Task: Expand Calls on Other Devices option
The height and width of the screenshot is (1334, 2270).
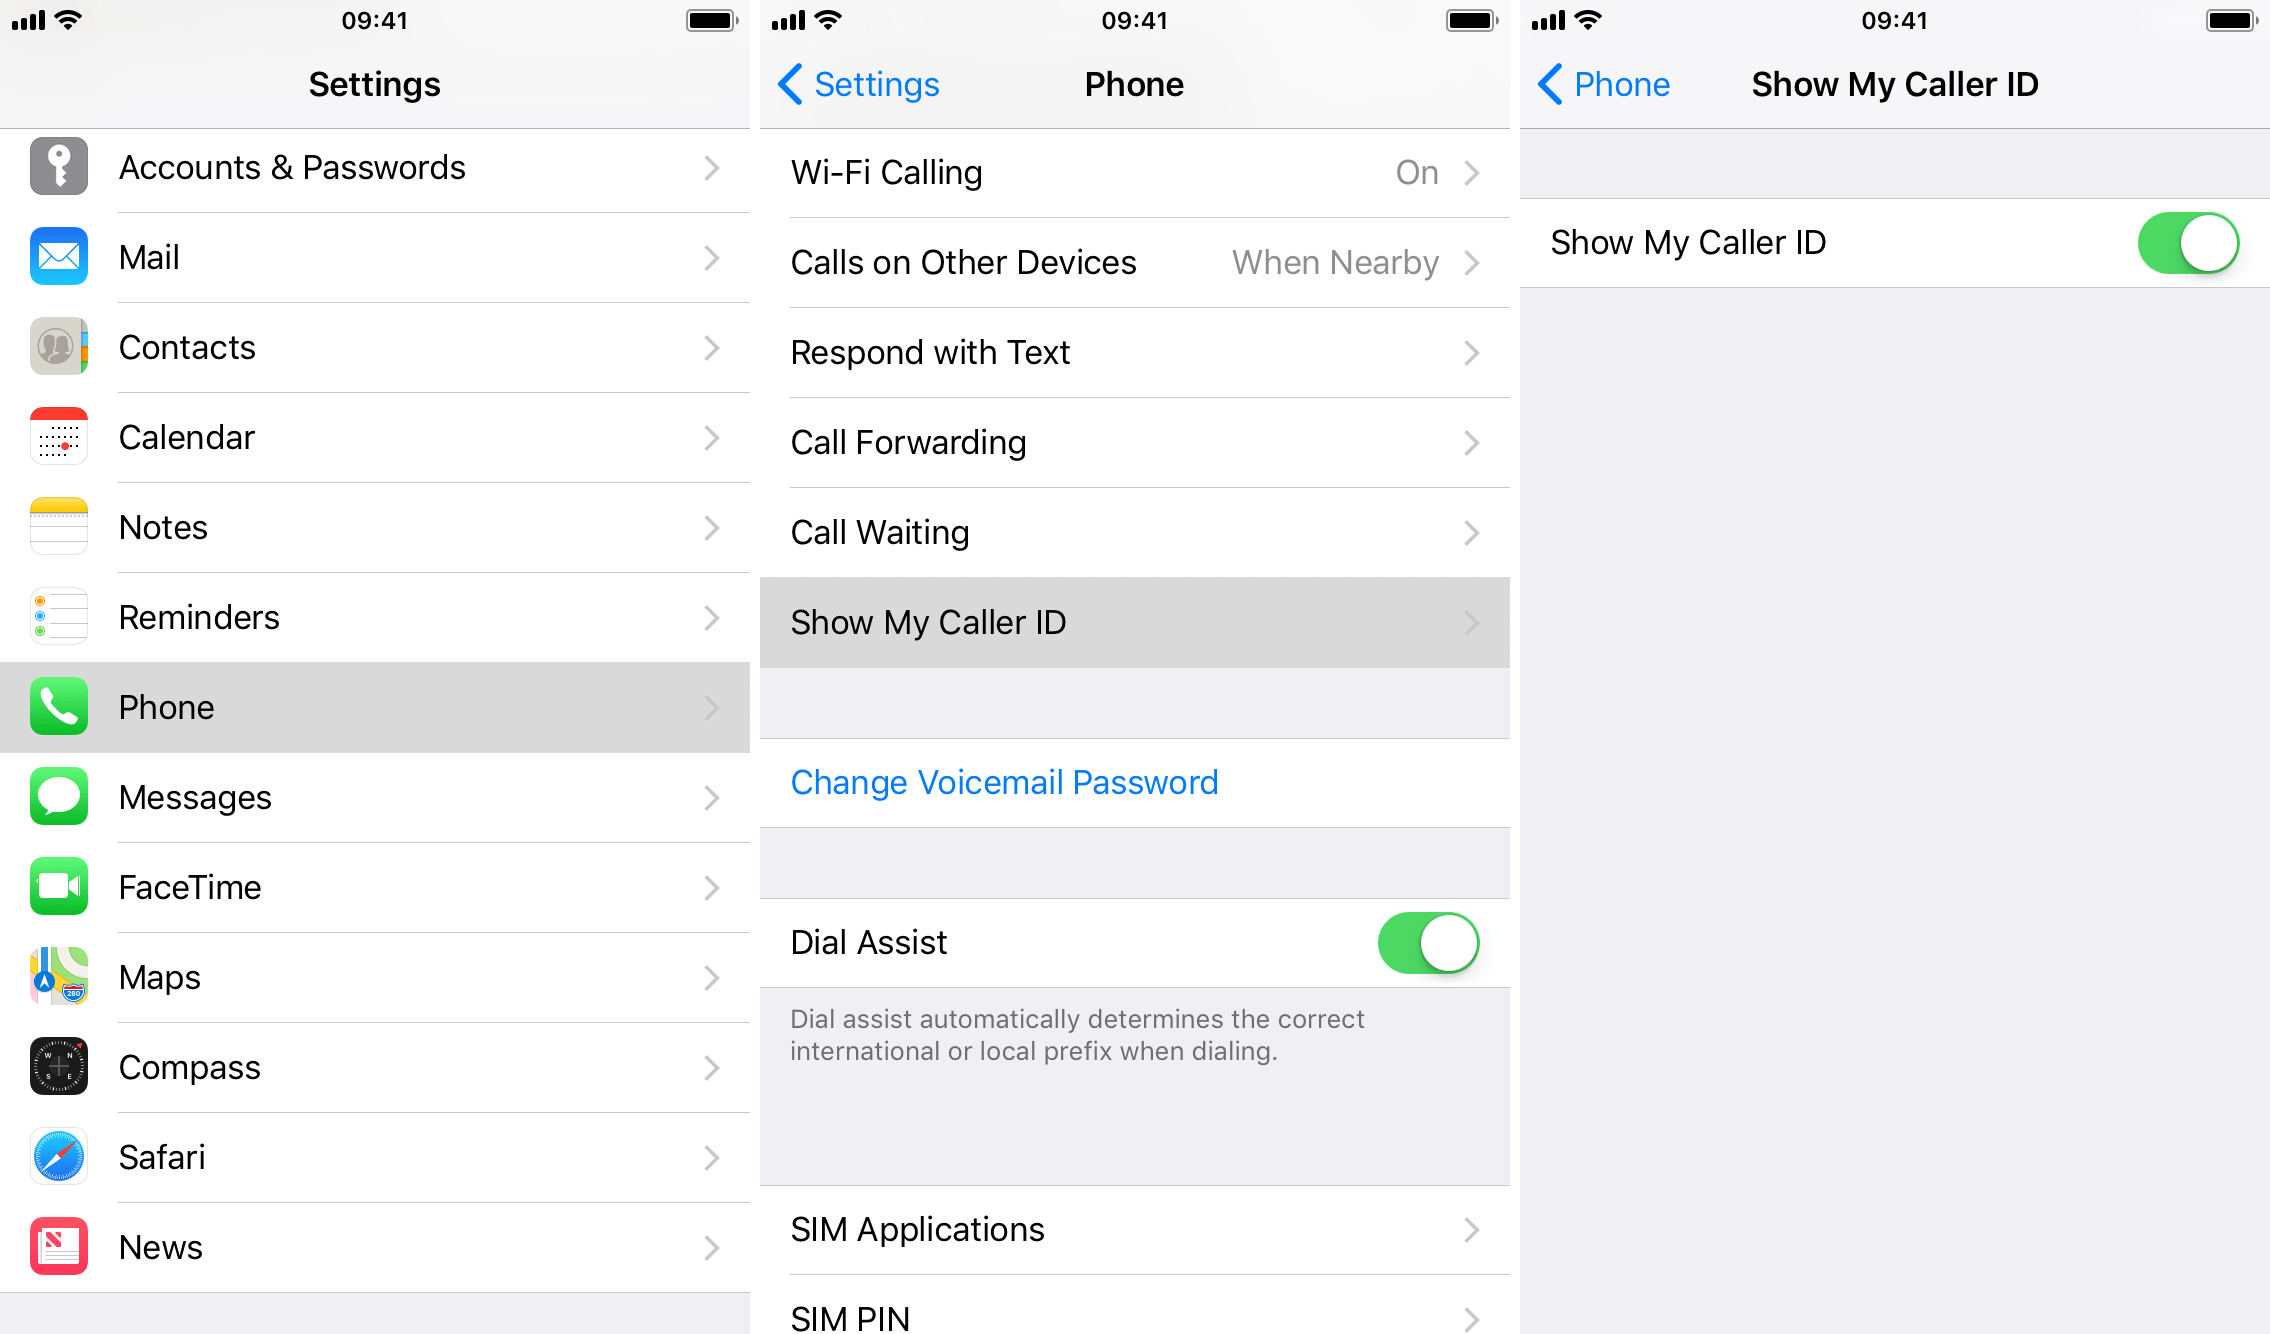Action: click(1133, 262)
